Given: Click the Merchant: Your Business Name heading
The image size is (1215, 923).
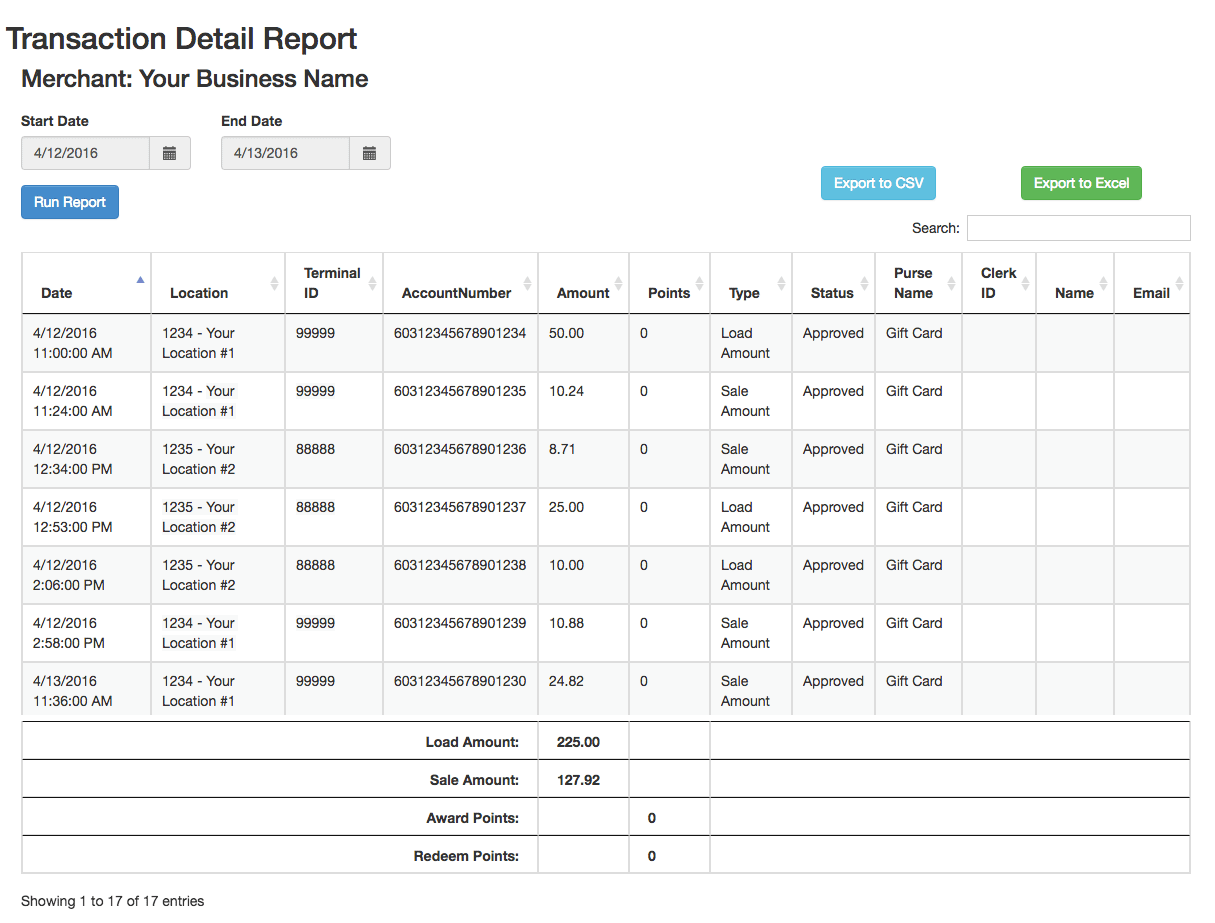Looking at the screenshot, I should point(195,79).
